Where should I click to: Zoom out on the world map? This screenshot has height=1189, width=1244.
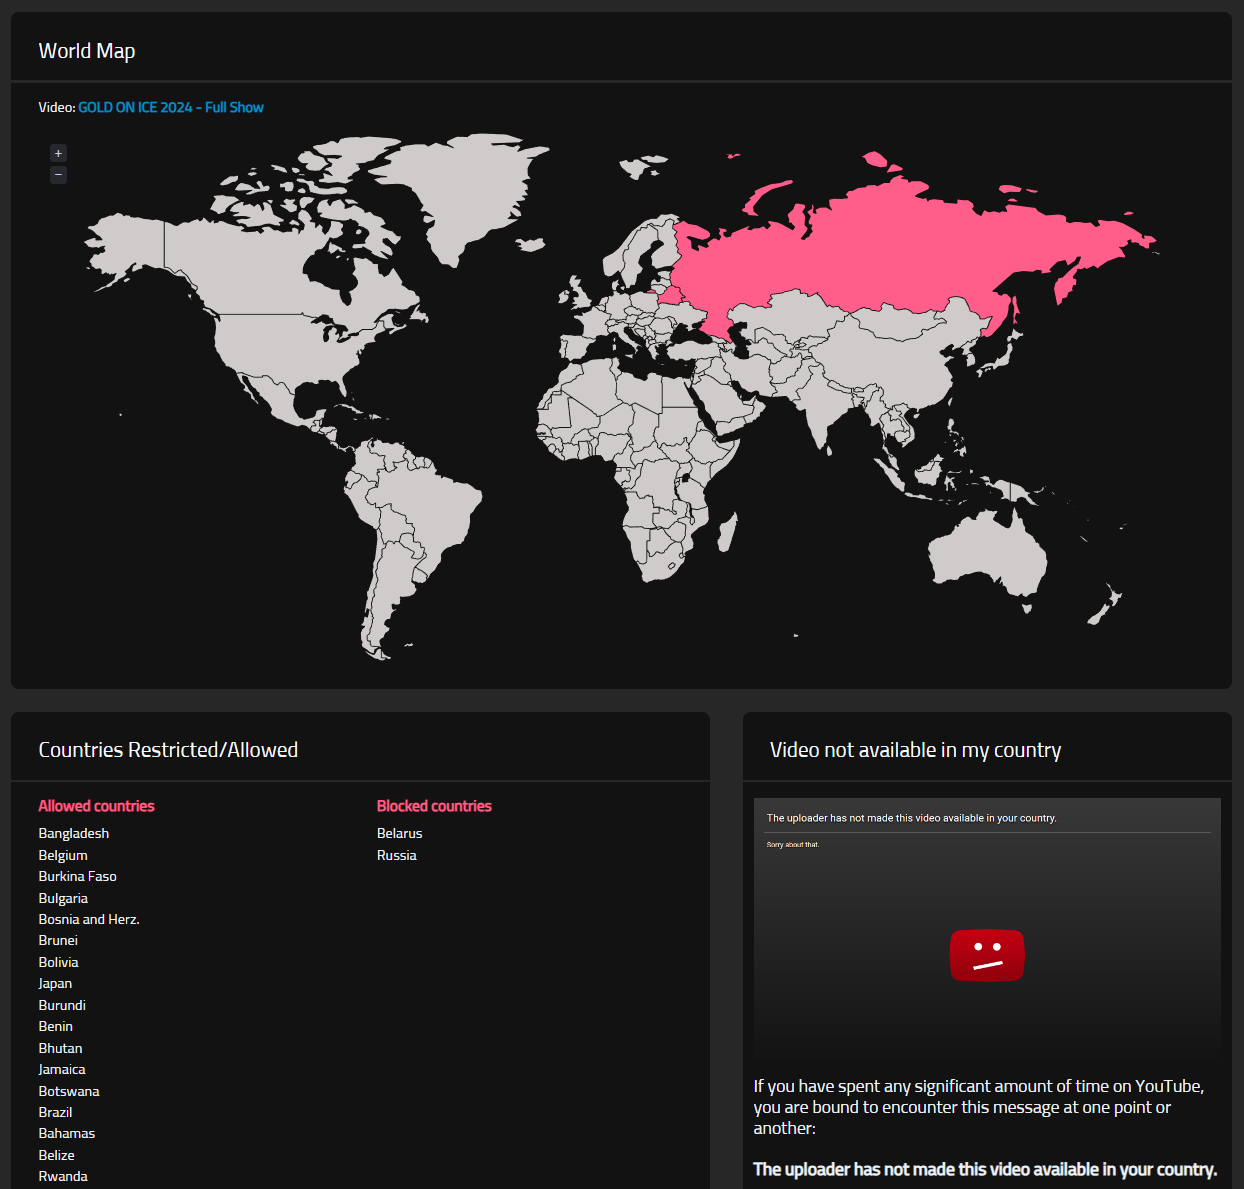pyautogui.click(x=58, y=175)
